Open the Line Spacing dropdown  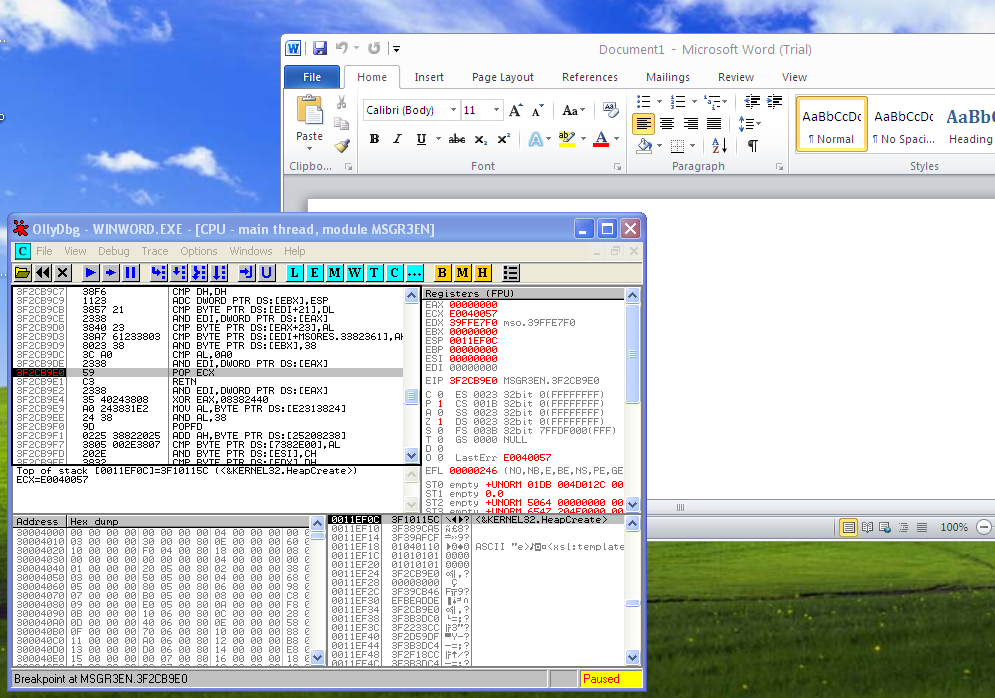(749, 124)
